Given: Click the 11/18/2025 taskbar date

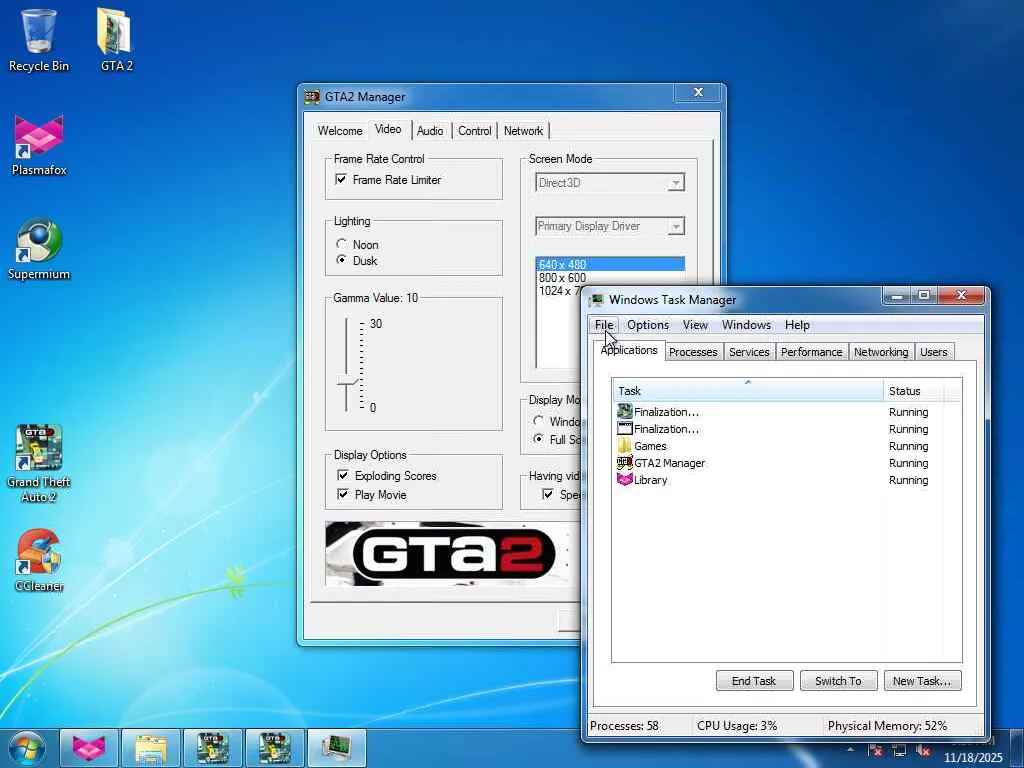Looking at the screenshot, I should [x=972, y=758].
